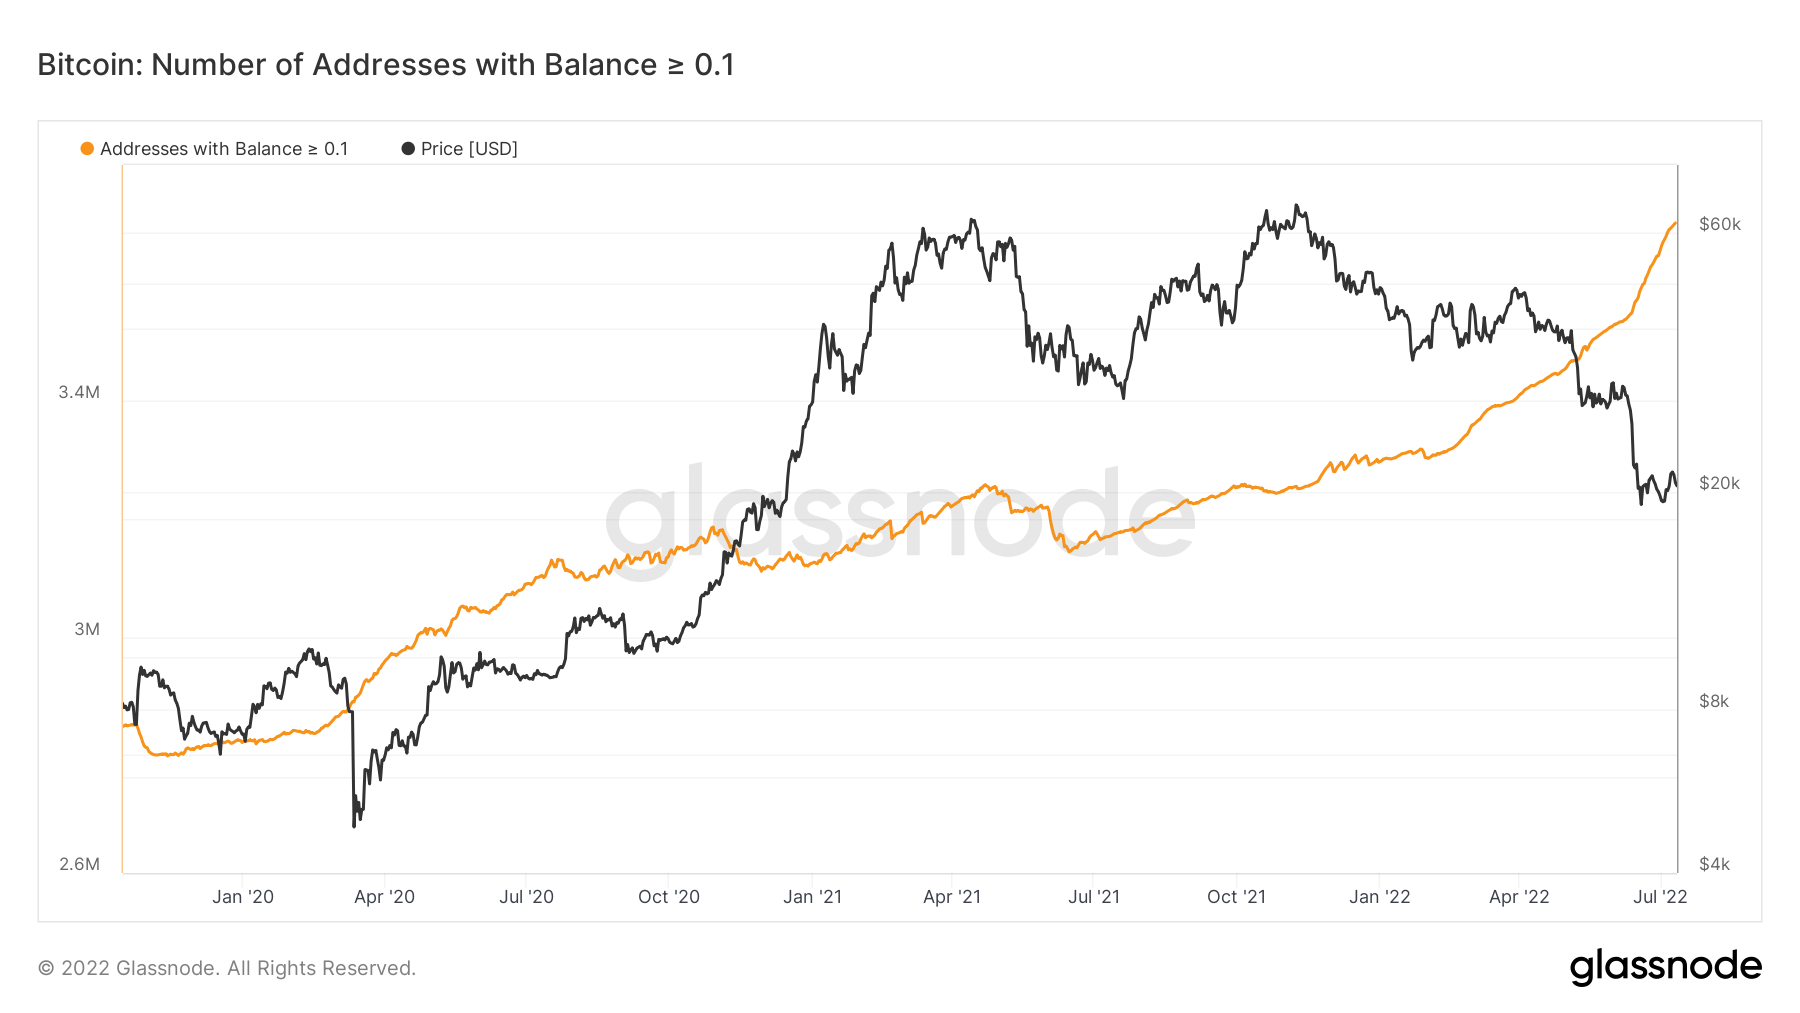The height and width of the screenshot is (1013, 1800).
Task: Click the 3.4M left axis label
Action: [x=79, y=392]
